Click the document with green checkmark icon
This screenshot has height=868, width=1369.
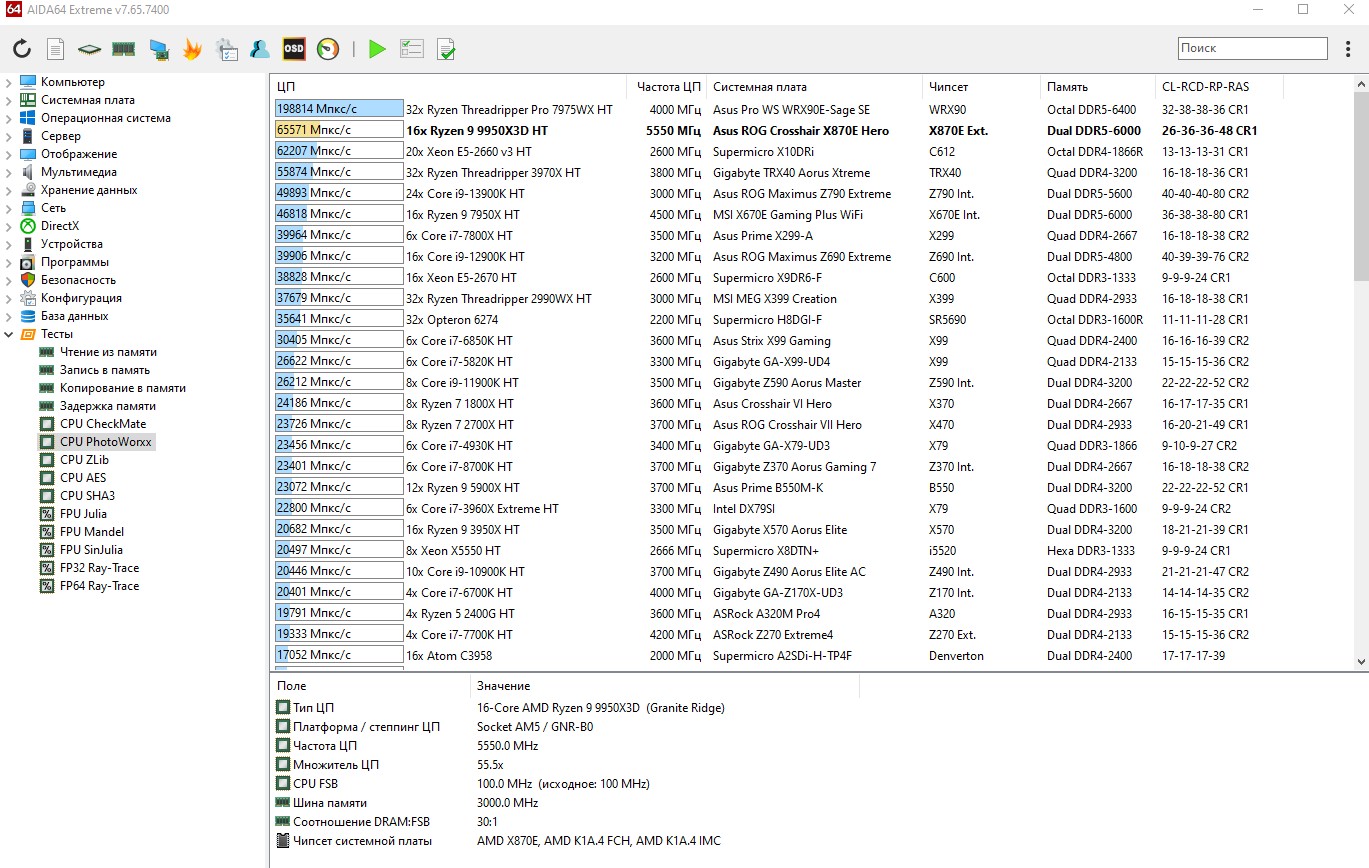446,48
